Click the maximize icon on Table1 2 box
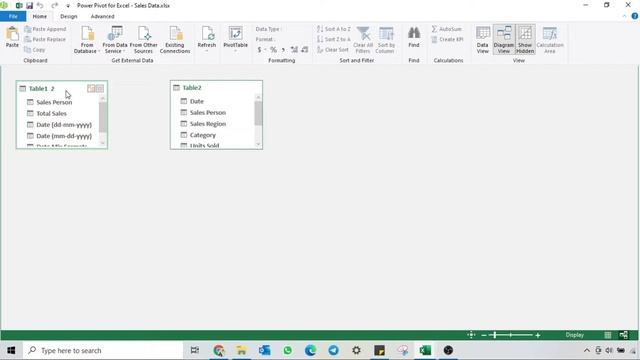This screenshot has height=360, width=640. point(100,89)
